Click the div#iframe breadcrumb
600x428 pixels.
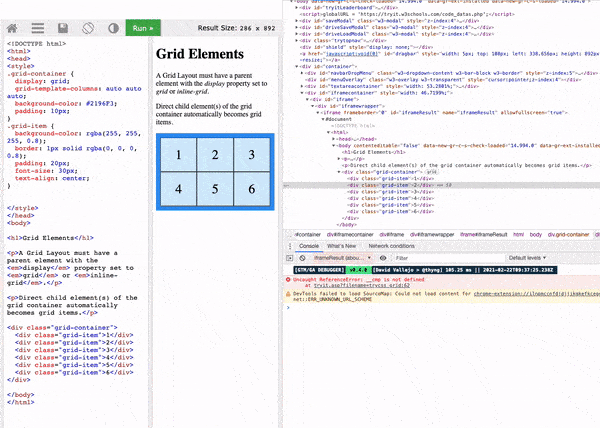coord(391,234)
